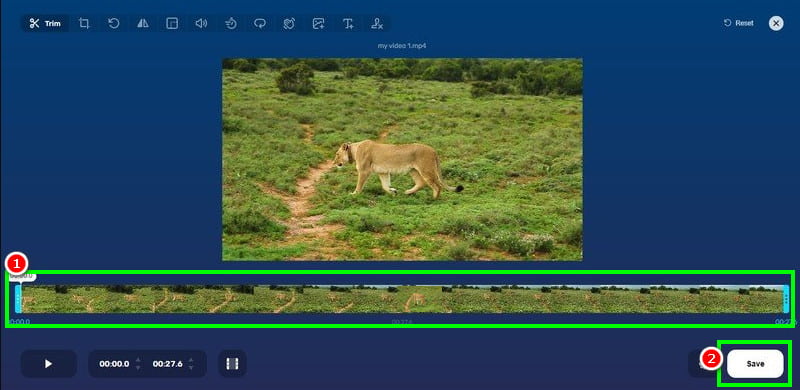Image resolution: width=800 pixels, height=390 pixels.
Task: Click the lioness video preview
Action: 402,159
